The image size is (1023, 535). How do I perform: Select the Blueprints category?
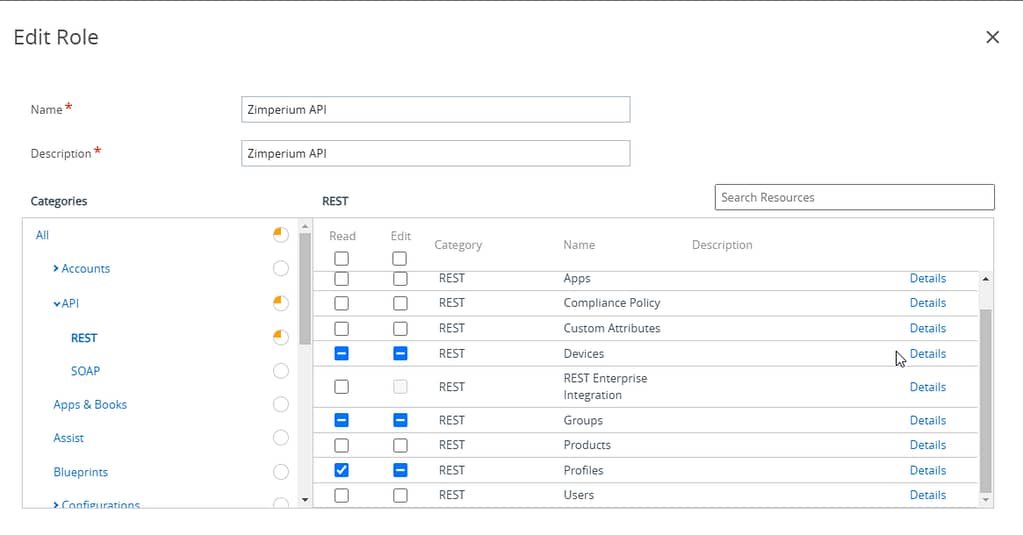[x=81, y=472]
